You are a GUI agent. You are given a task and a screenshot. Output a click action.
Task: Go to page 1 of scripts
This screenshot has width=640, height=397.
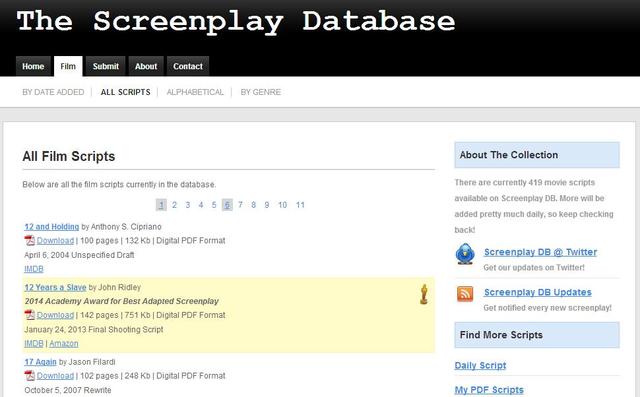click(x=161, y=205)
